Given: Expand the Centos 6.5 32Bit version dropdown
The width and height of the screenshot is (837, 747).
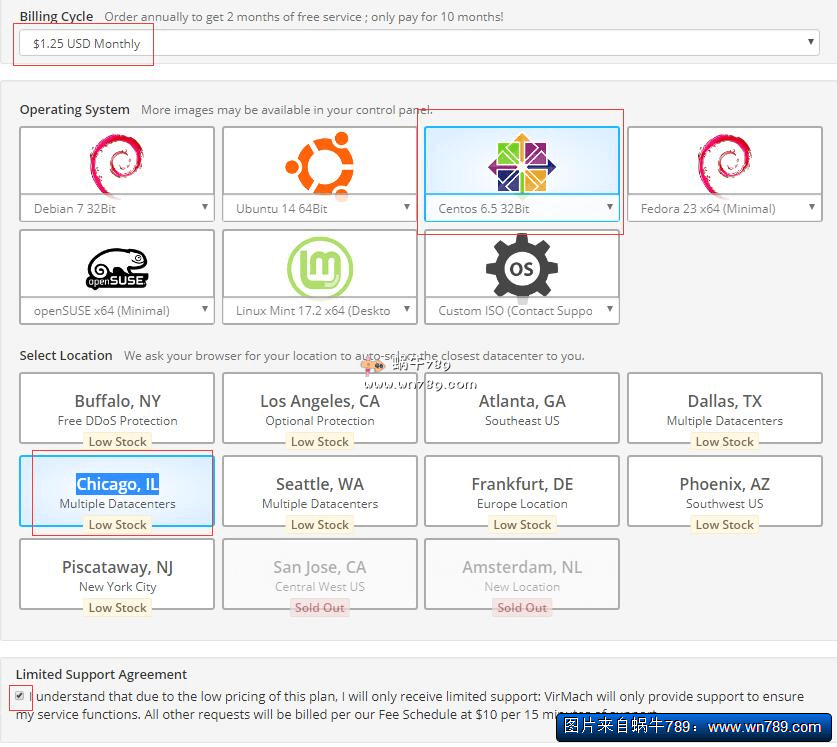Looking at the screenshot, I should pyautogui.click(x=521, y=208).
